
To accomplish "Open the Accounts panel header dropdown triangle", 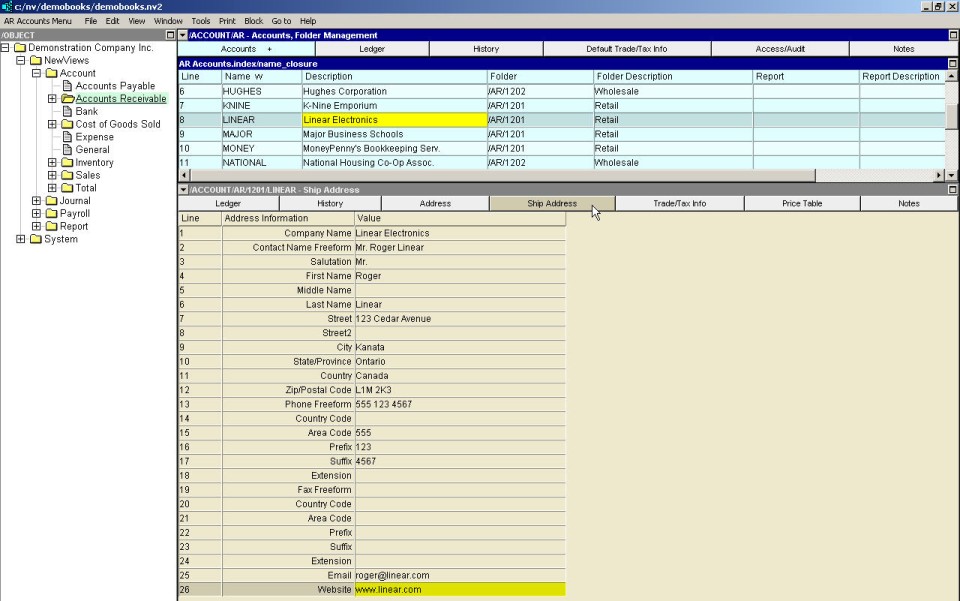I will (183, 35).
